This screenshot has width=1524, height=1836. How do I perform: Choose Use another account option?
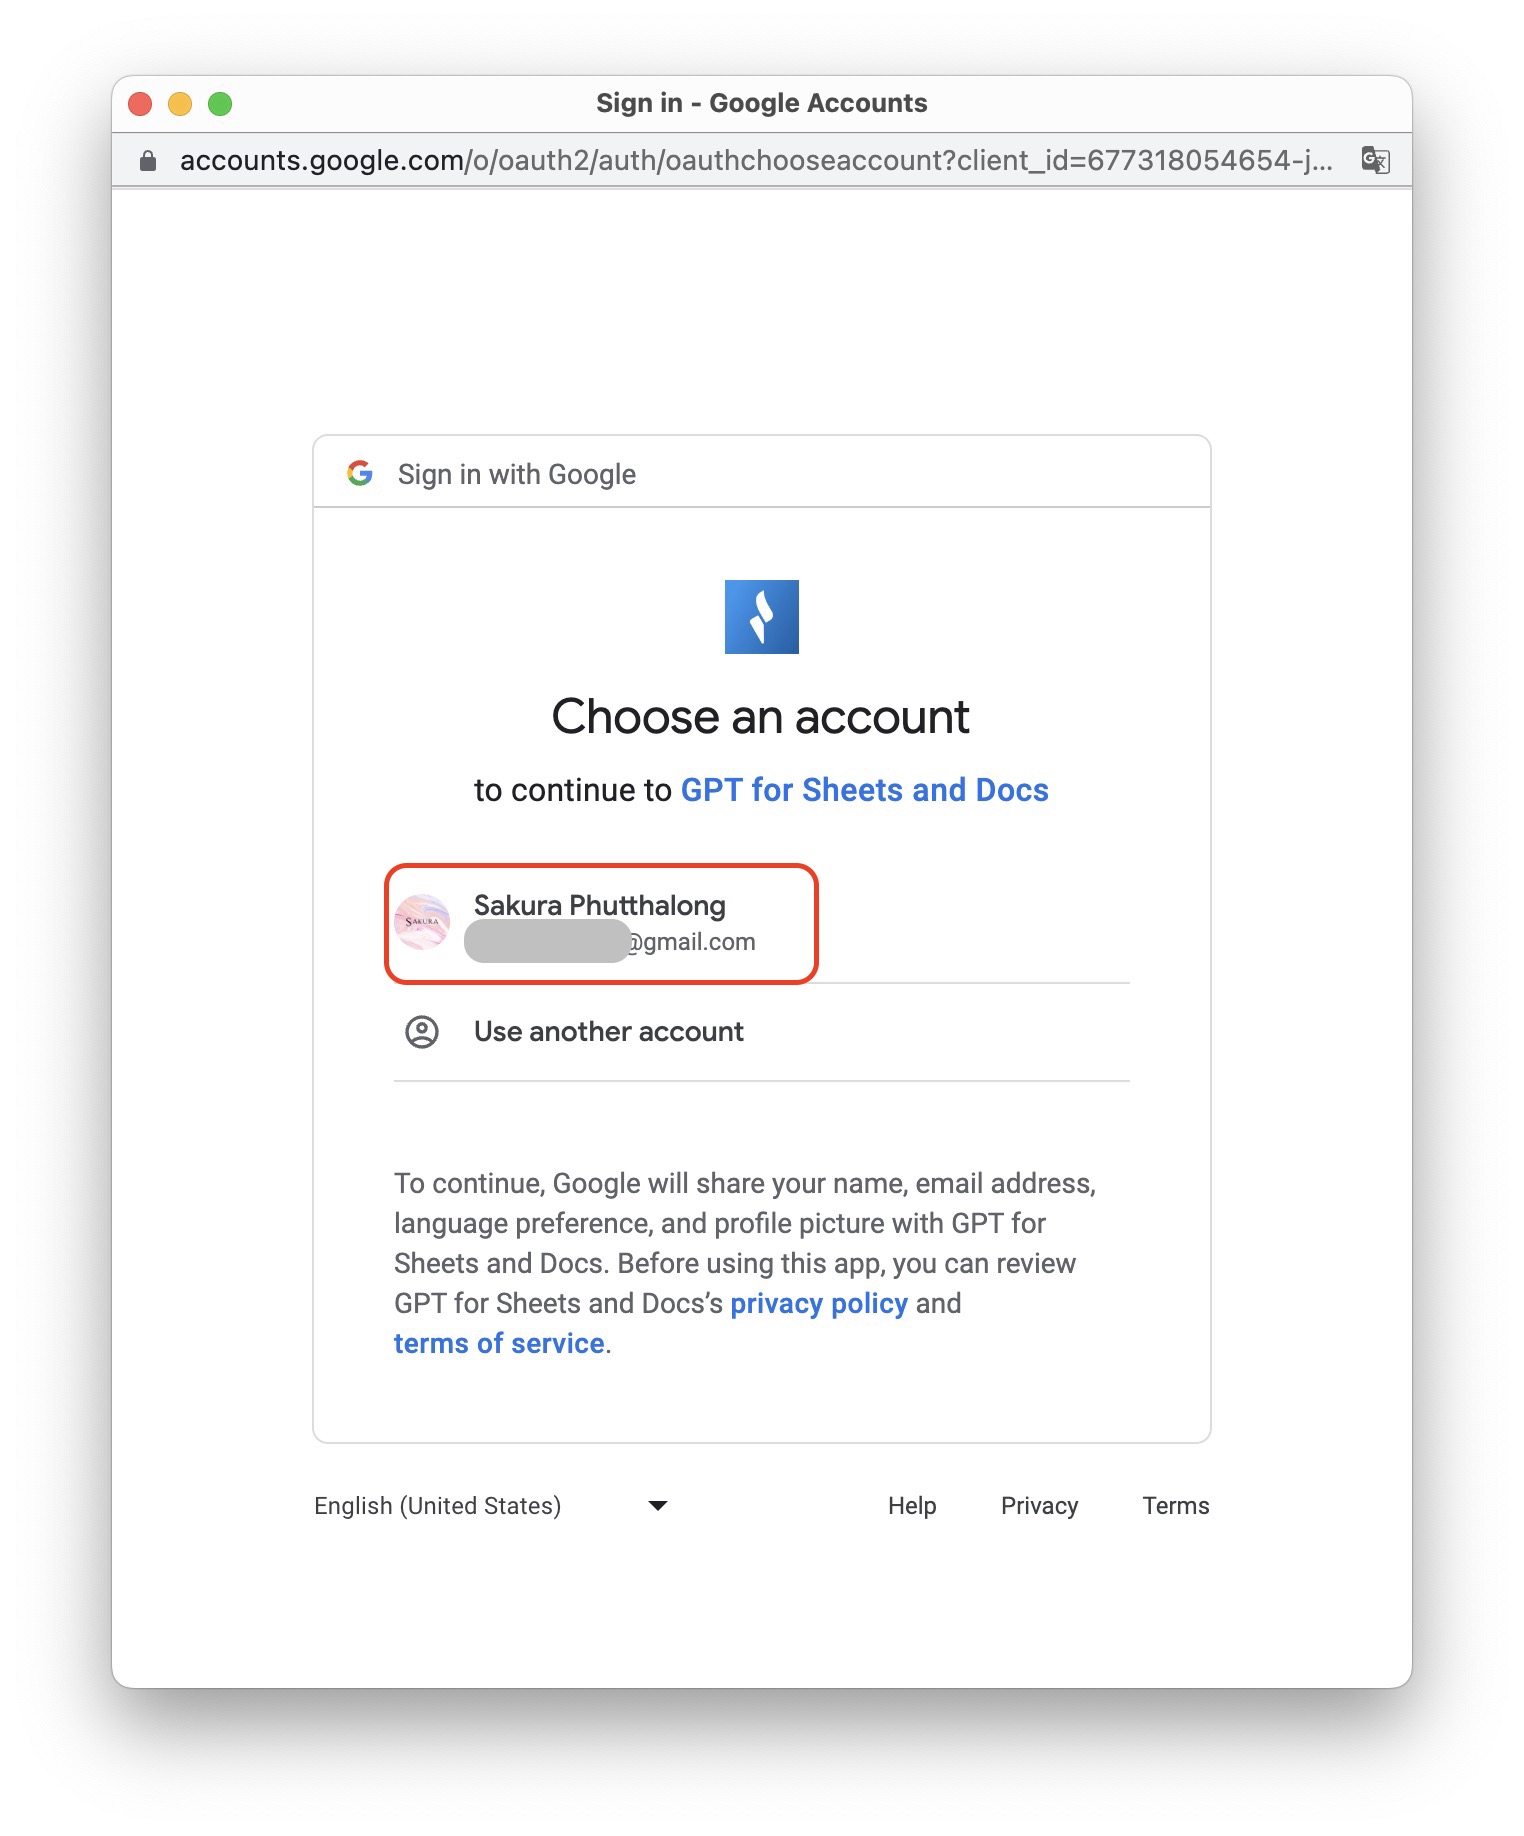(608, 1031)
